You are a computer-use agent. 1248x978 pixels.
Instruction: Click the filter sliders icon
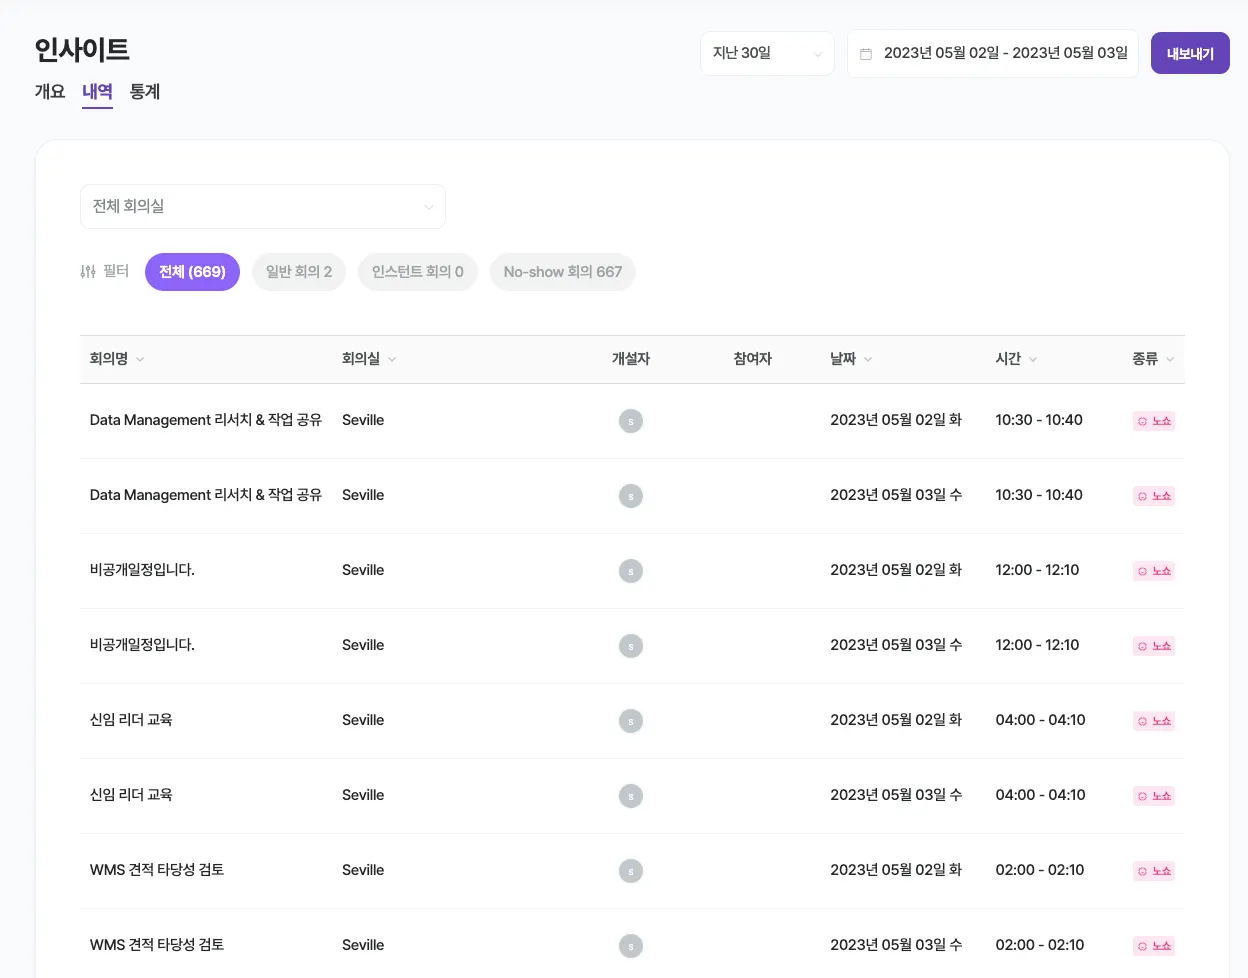[x=88, y=271]
